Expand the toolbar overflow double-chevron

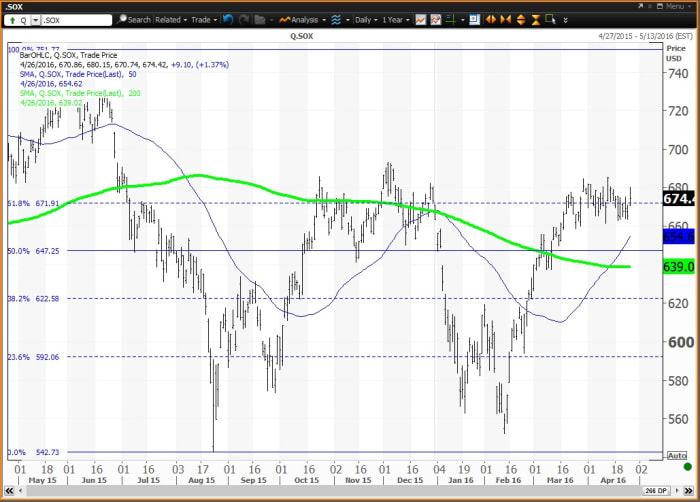(x=566, y=20)
